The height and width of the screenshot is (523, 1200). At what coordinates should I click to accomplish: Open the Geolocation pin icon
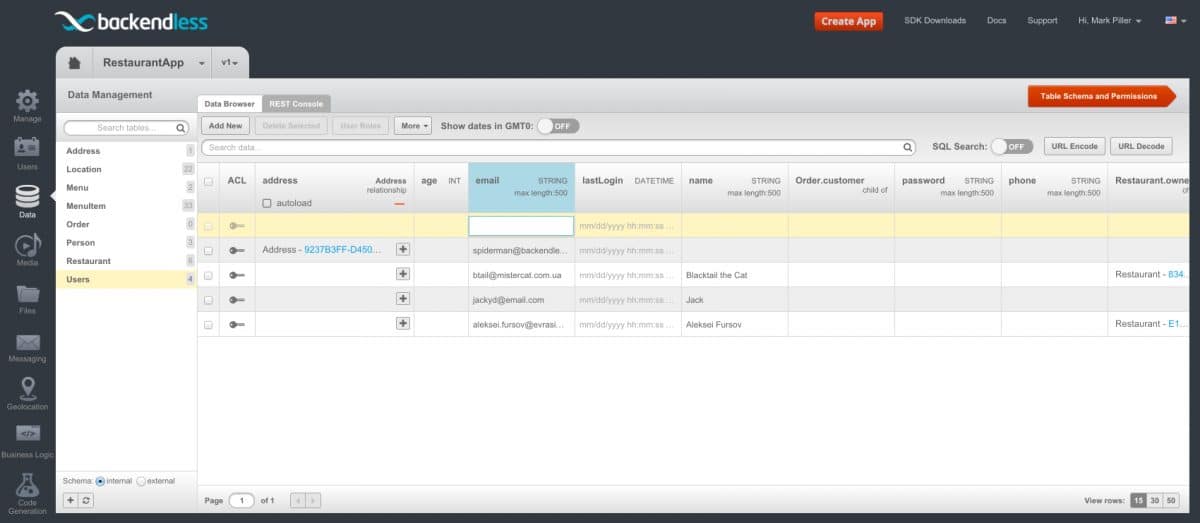coord(27,388)
